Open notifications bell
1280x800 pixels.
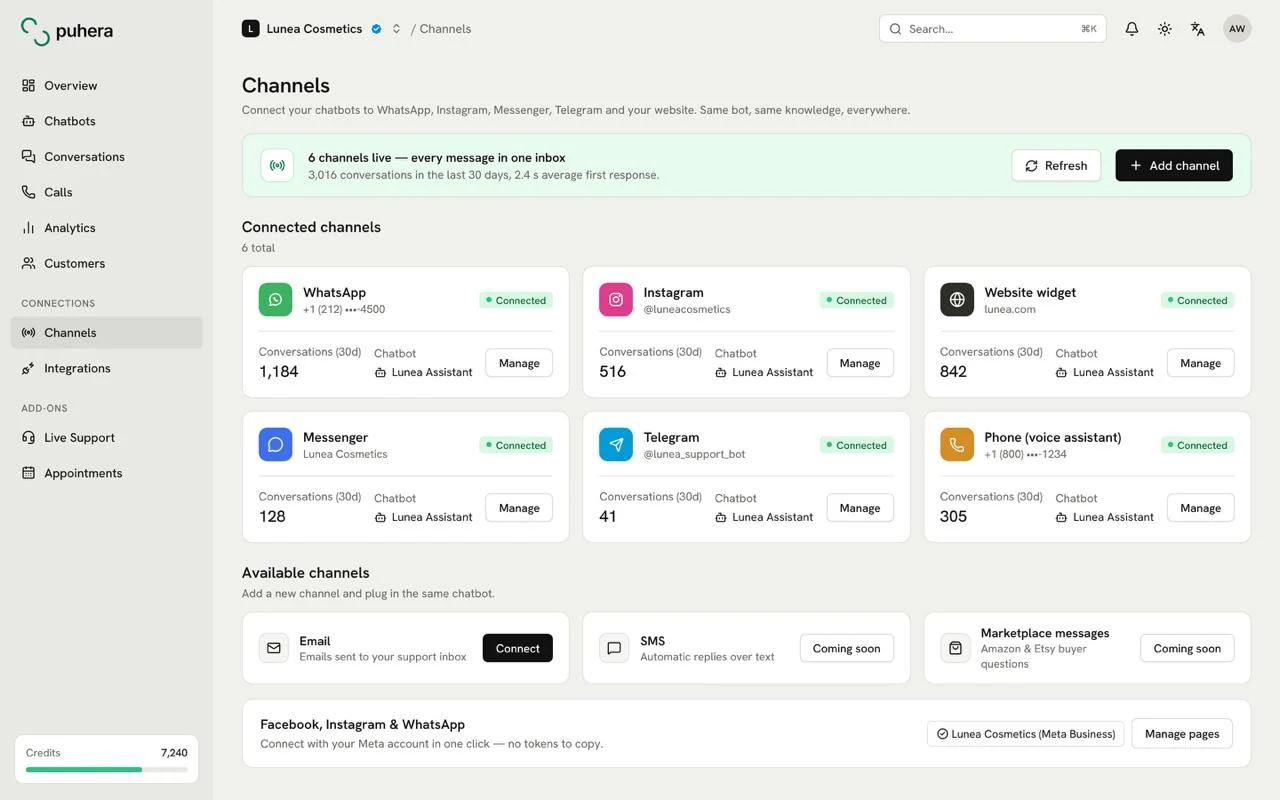[1132, 29]
